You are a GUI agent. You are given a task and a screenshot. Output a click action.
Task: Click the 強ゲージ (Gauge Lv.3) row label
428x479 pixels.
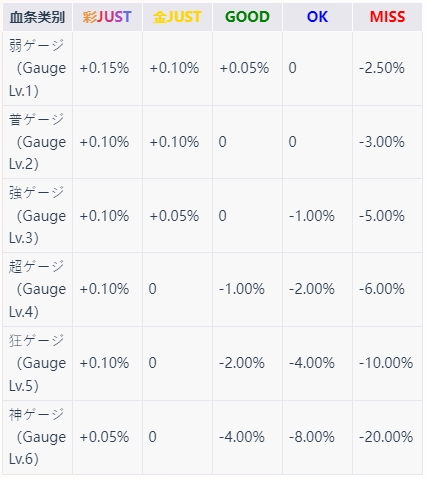[37, 216]
